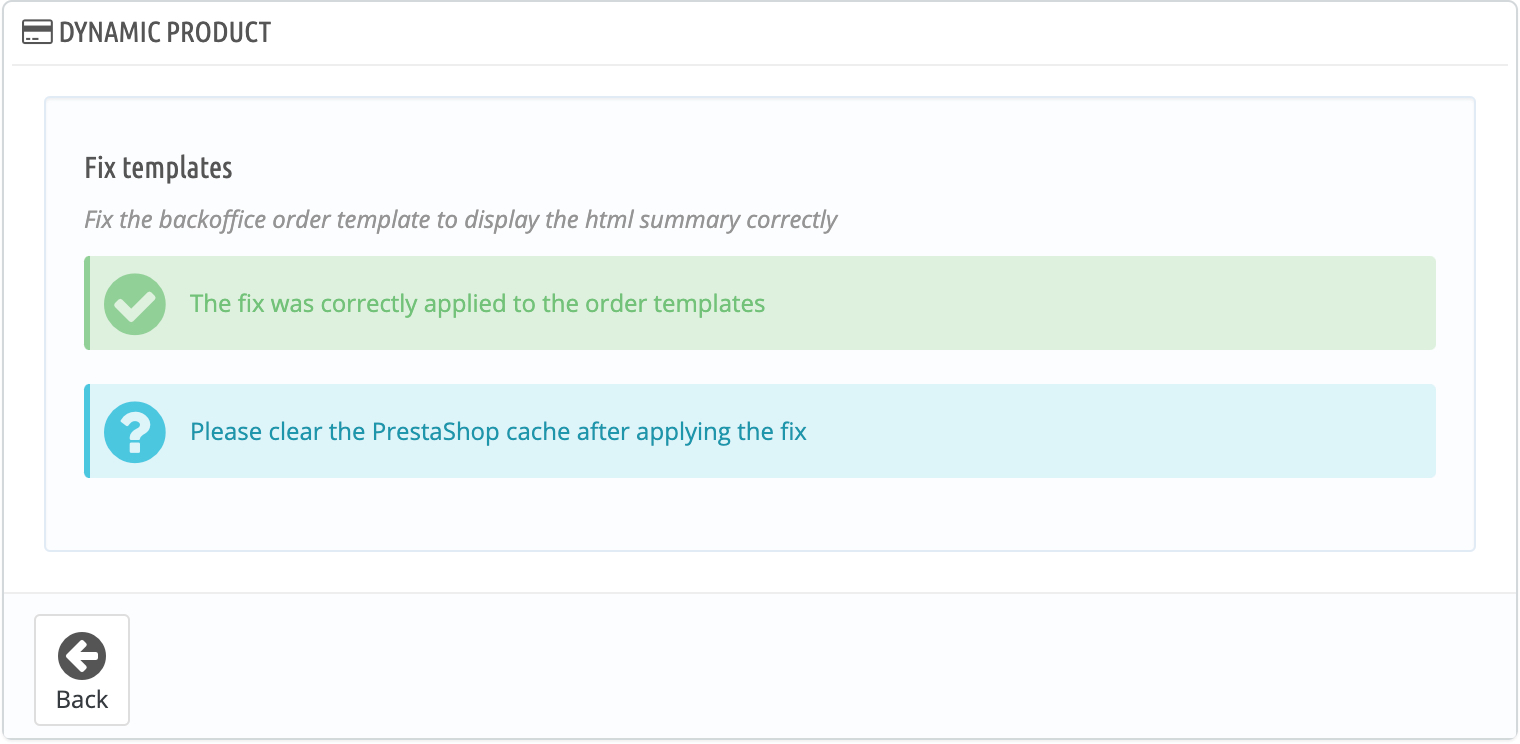Click the fix correctly applied success message

477,303
